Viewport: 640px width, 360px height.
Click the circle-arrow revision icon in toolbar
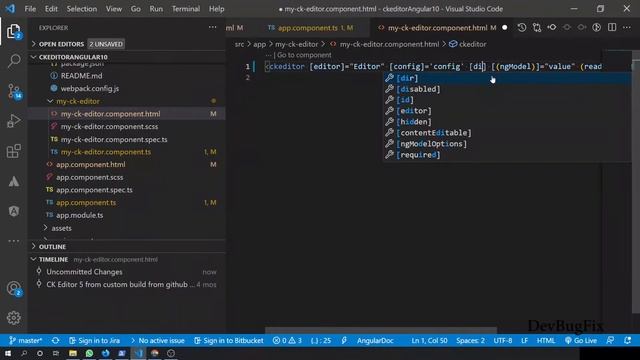click(552, 27)
